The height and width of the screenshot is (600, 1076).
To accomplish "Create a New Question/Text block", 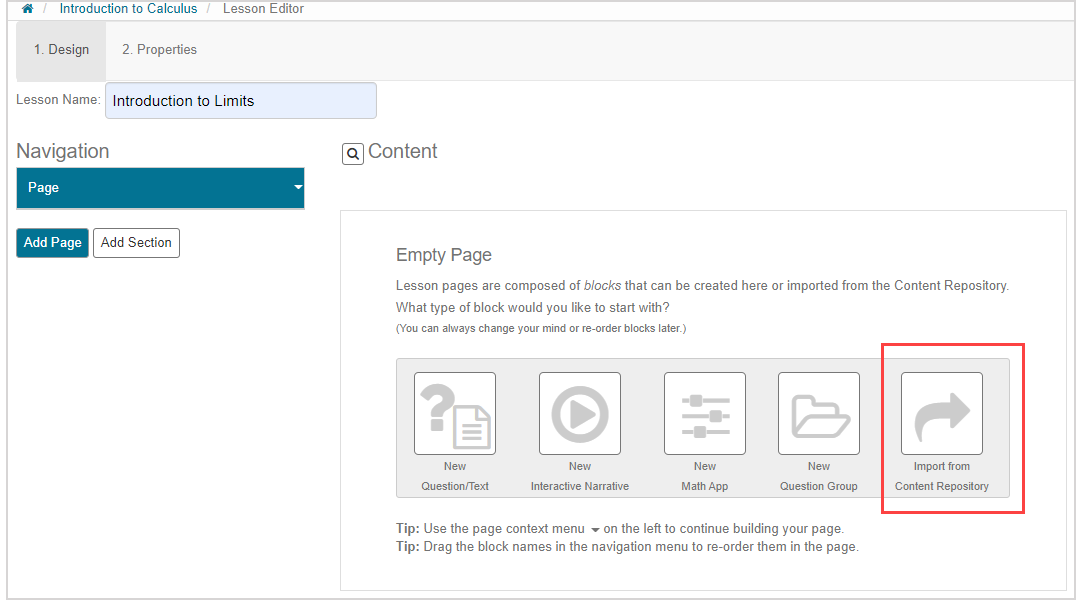I will point(455,414).
